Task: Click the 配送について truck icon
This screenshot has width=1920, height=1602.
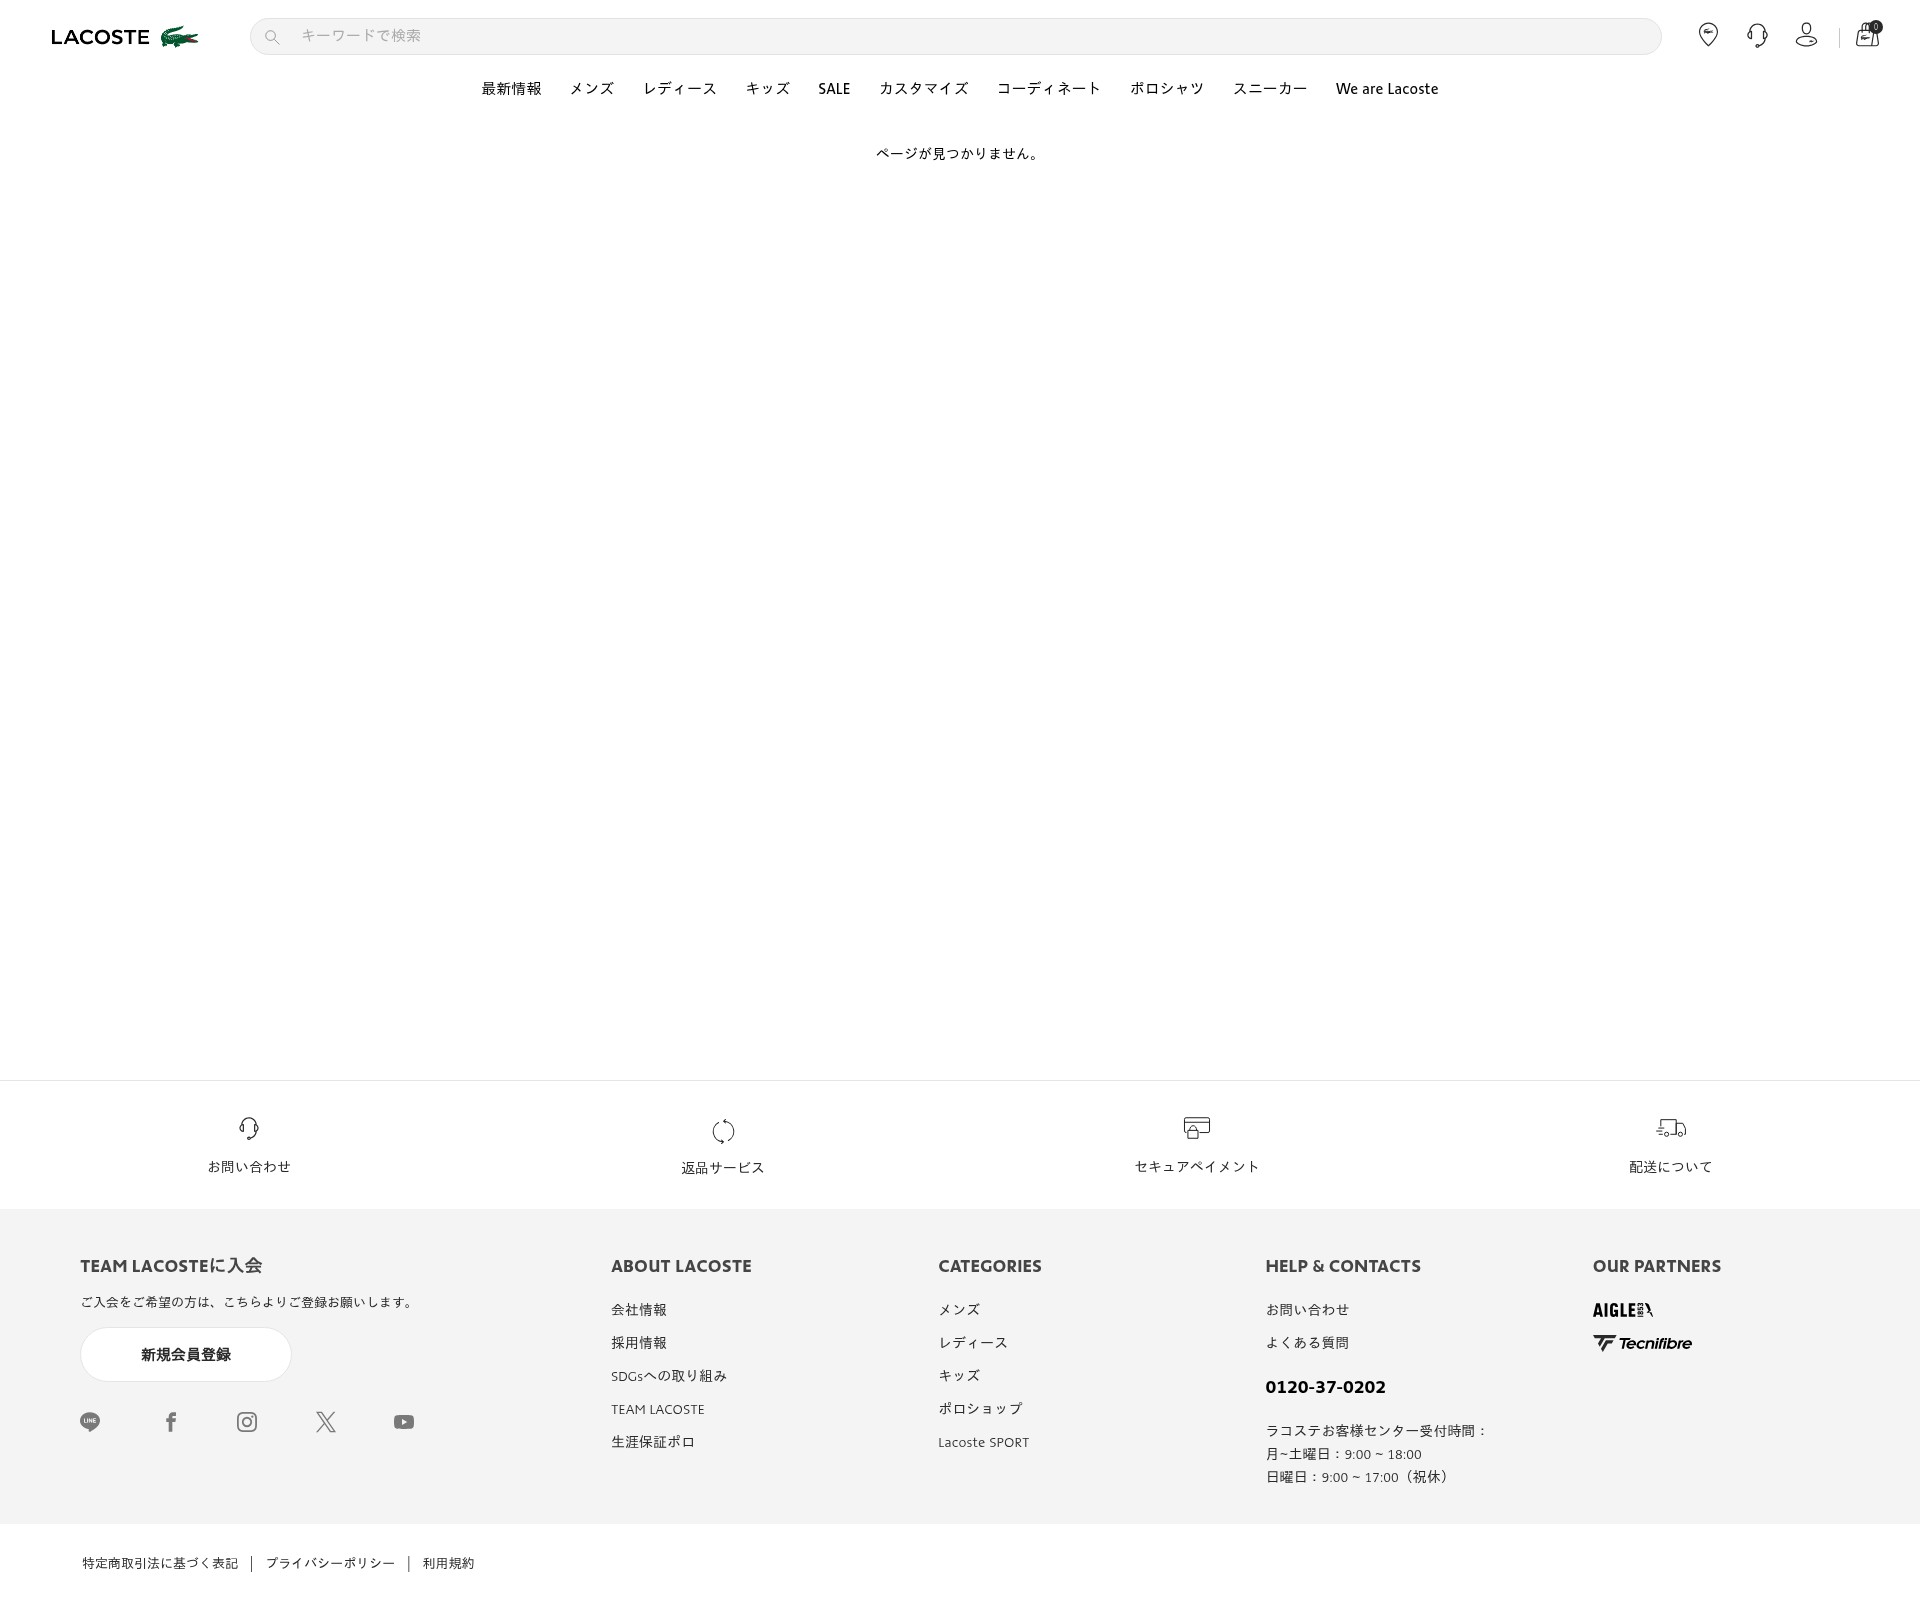Action: tap(1671, 1128)
